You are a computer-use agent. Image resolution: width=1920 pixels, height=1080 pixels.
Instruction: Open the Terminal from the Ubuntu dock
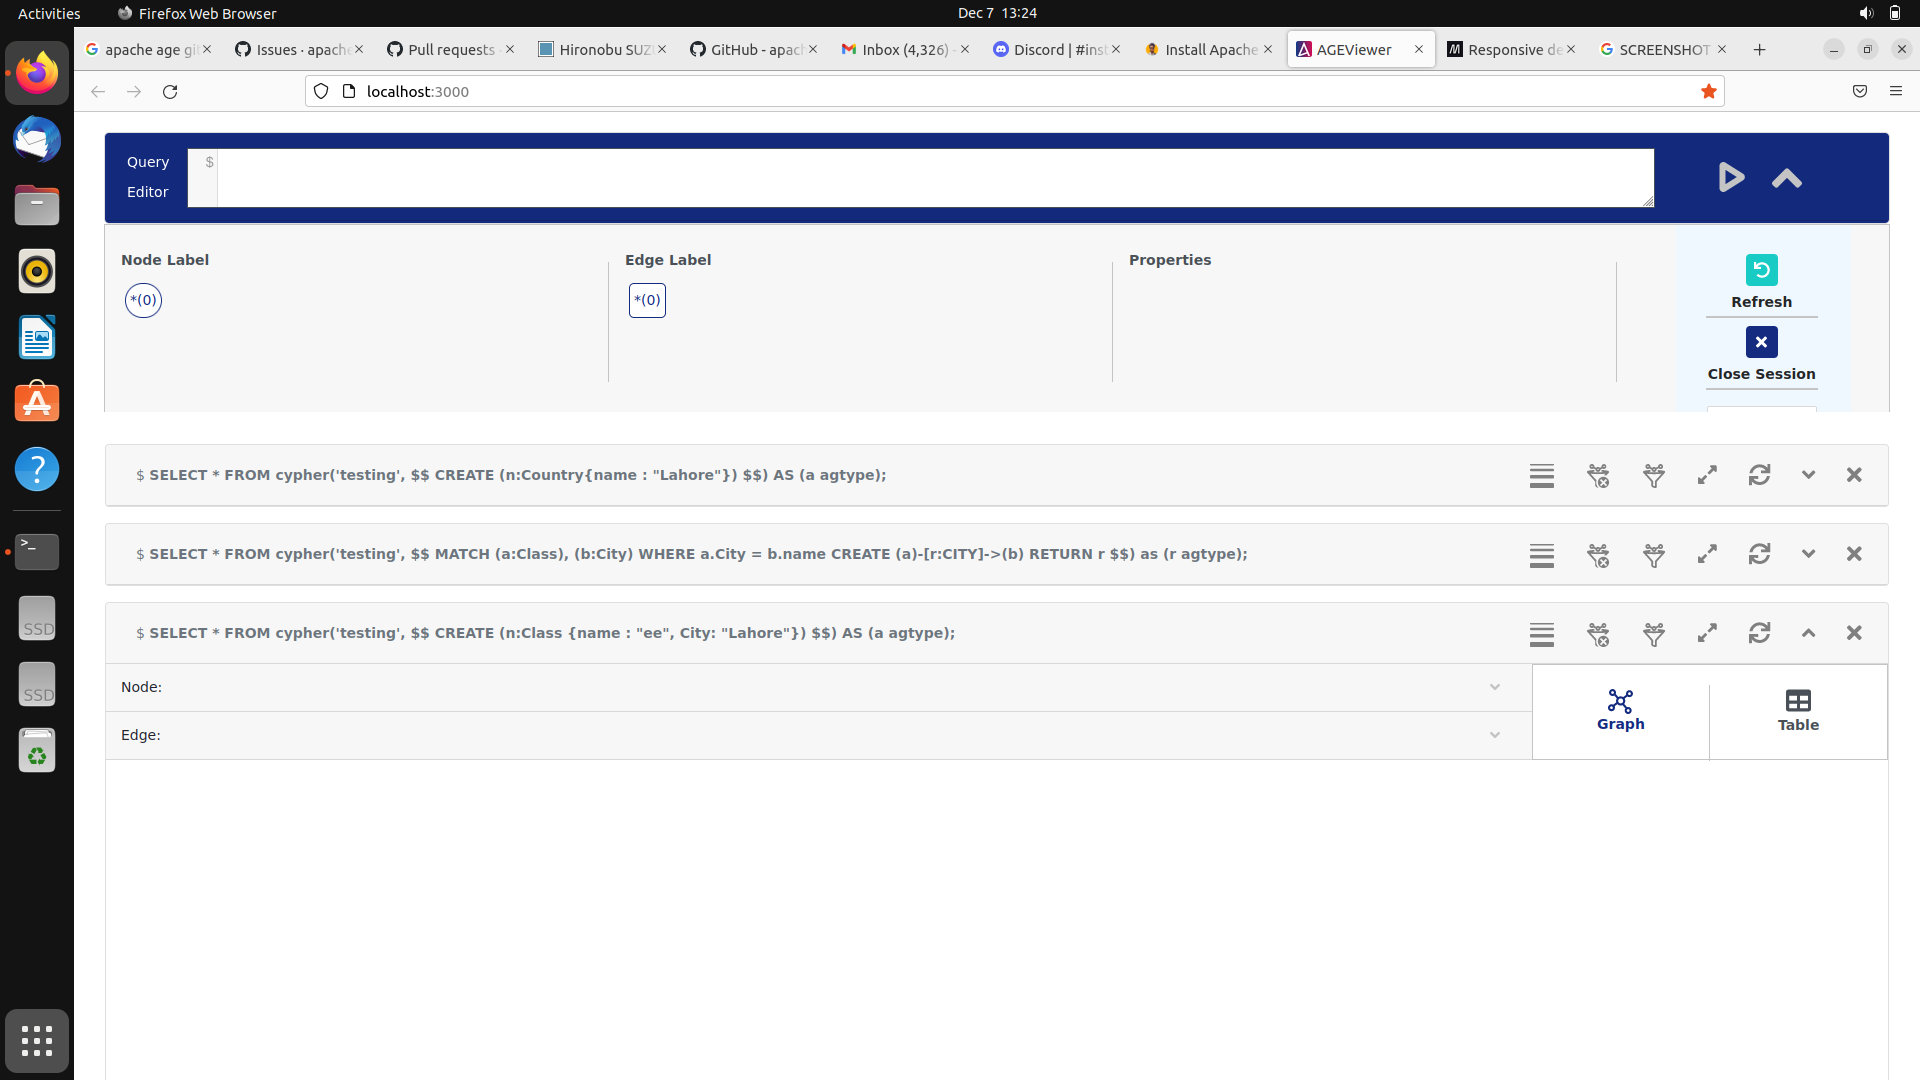[x=37, y=551]
